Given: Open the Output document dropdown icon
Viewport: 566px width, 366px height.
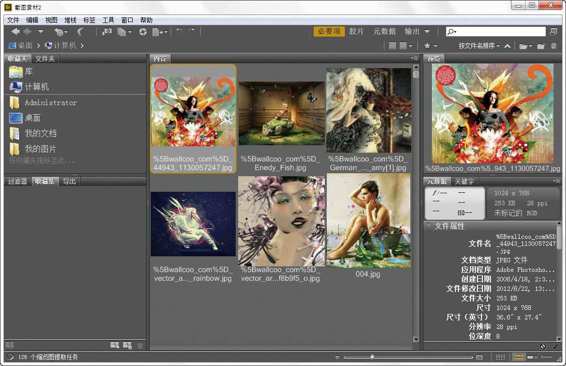Looking at the screenshot, I should [159, 32].
